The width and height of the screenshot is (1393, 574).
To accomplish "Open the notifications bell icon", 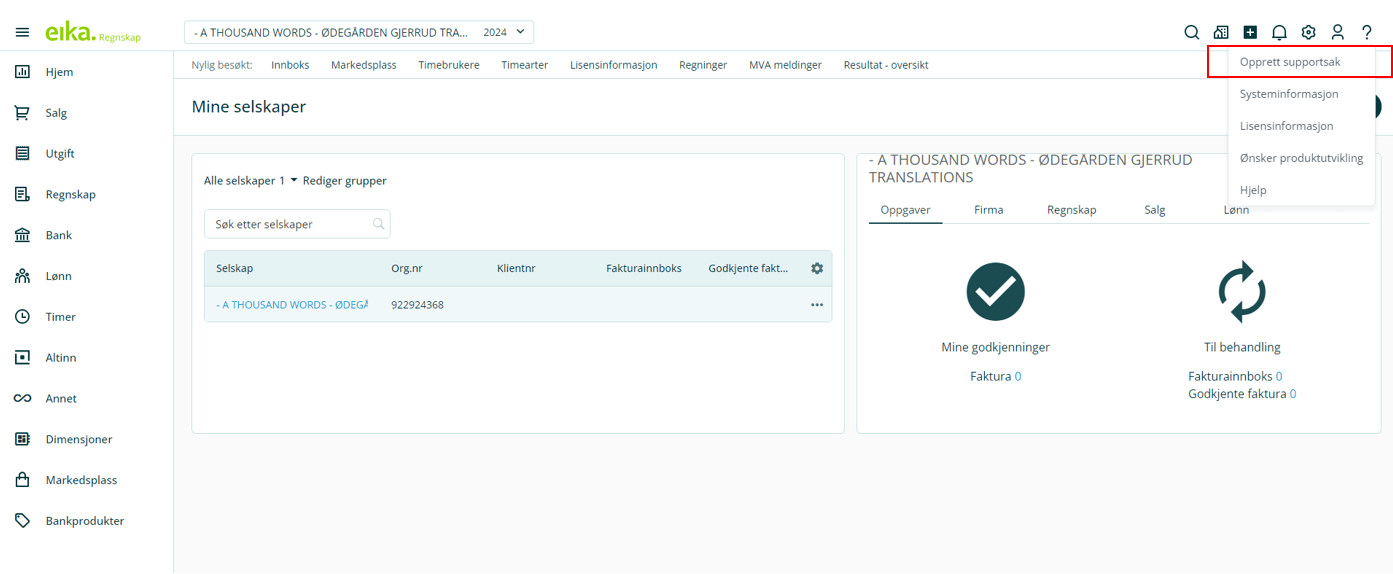I will click(1279, 32).
